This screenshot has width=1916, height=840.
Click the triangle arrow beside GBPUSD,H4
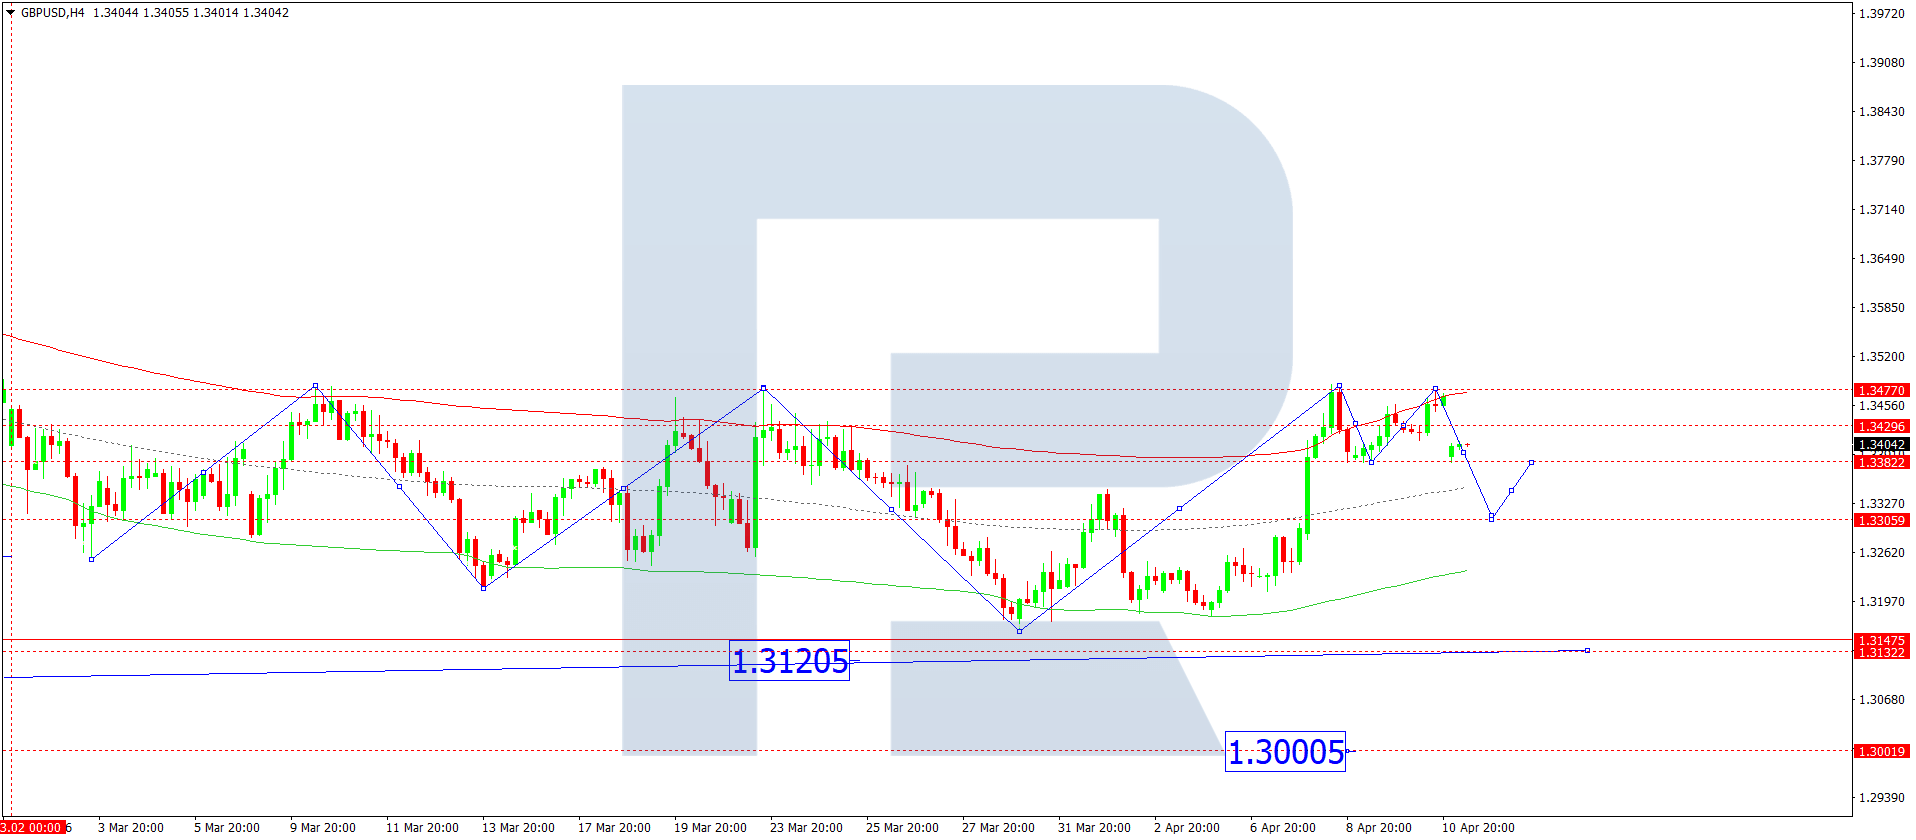click(10, 13)
